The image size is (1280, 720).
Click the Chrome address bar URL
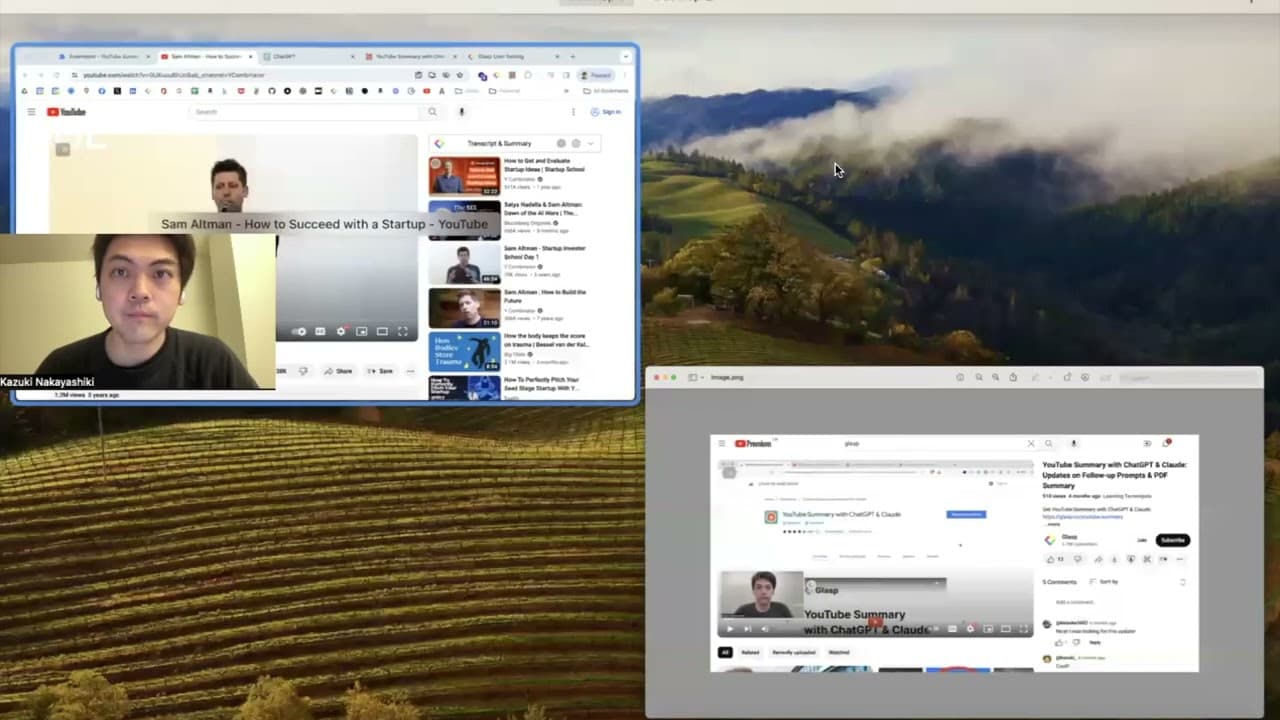click(173, 75)
